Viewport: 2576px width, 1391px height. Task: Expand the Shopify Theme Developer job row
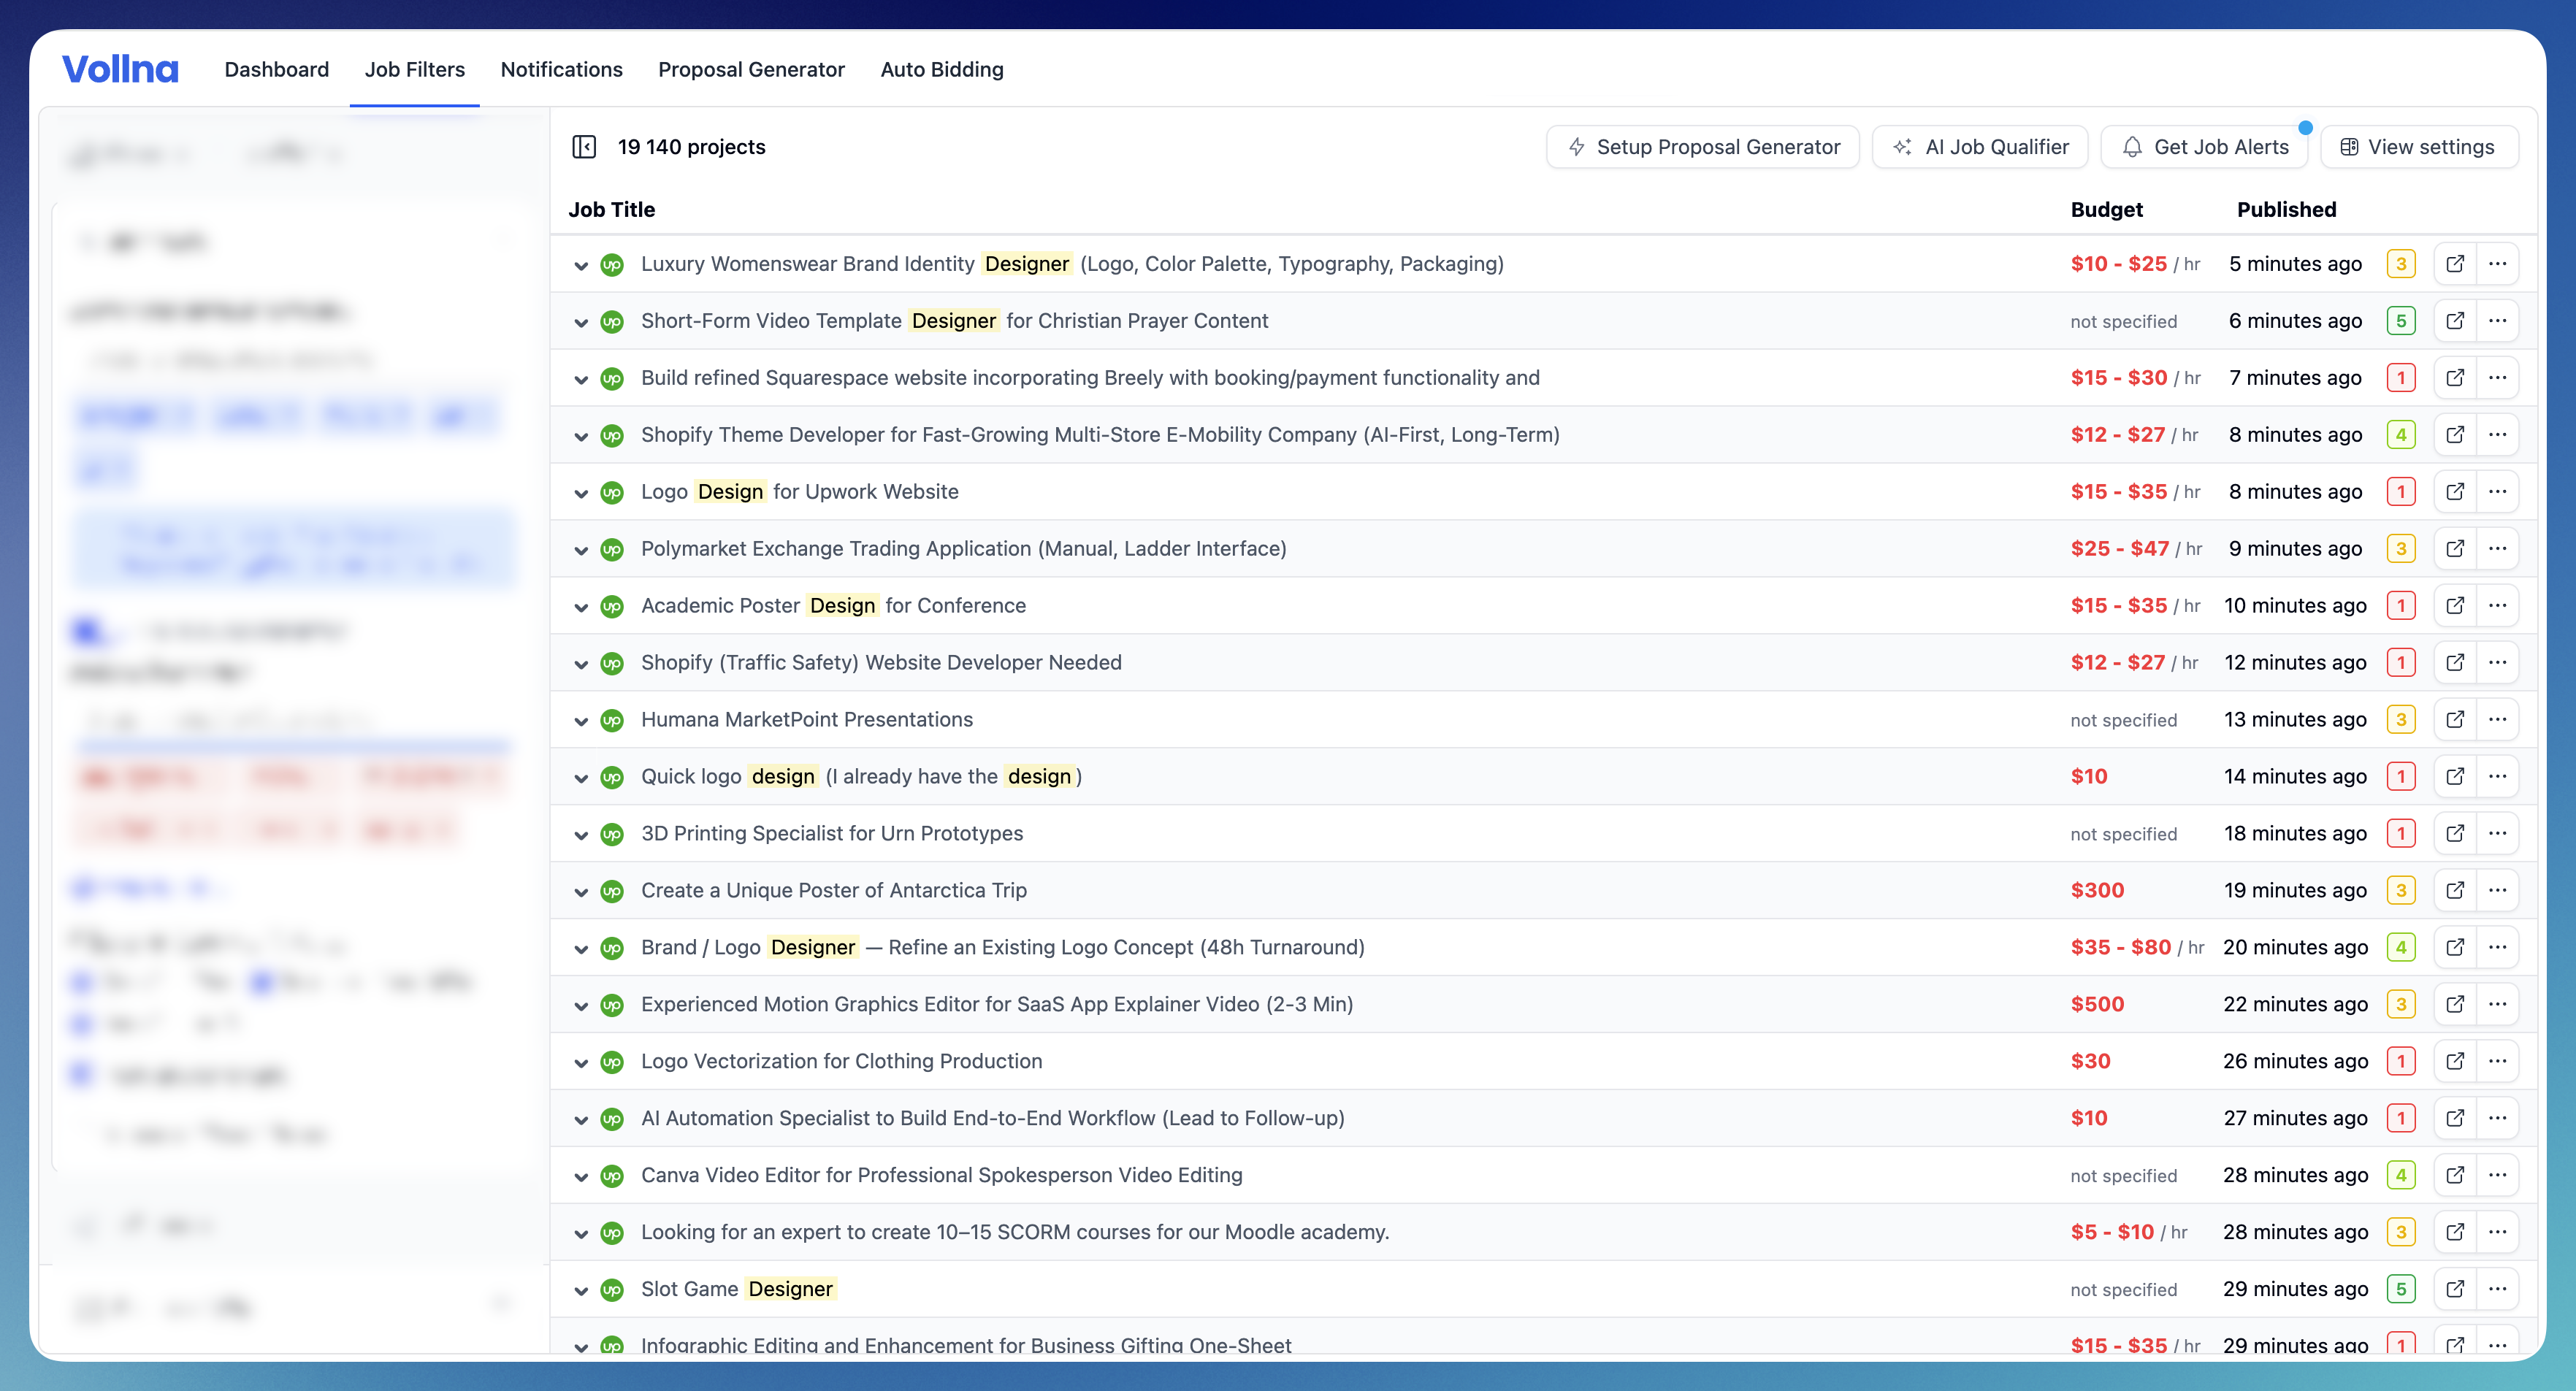[582, 435]
